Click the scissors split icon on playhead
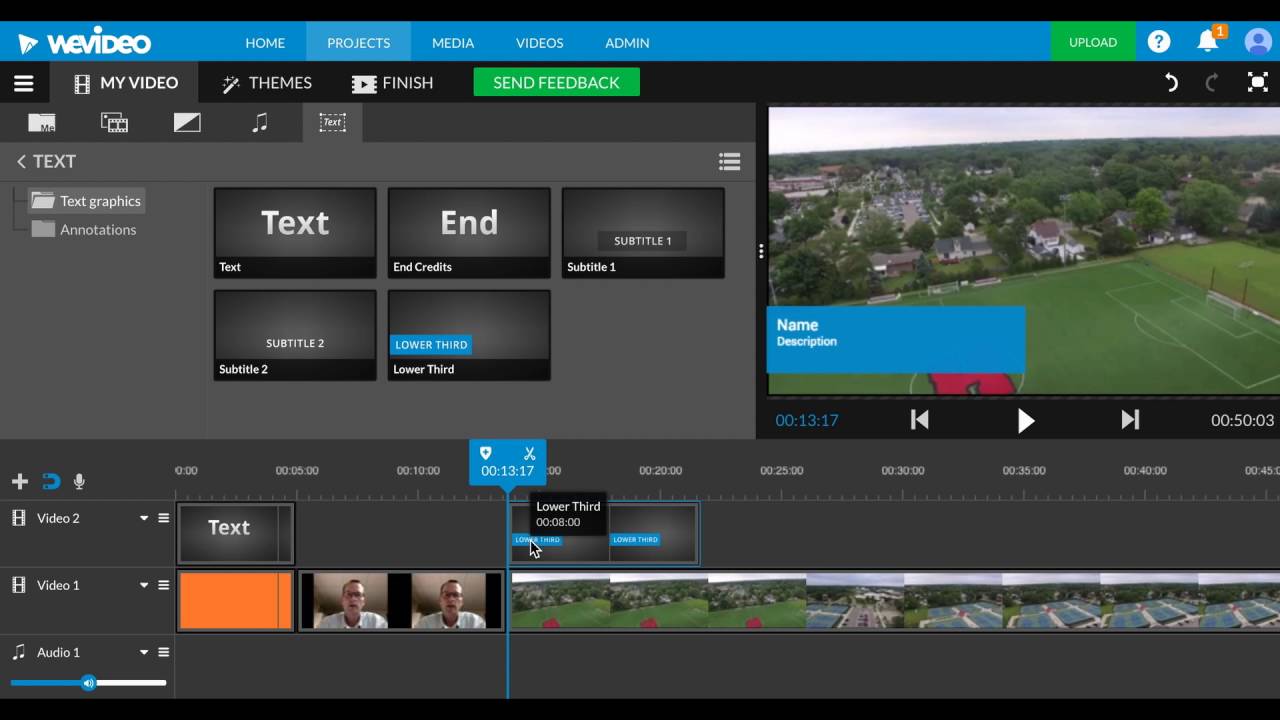 [529, 453]
